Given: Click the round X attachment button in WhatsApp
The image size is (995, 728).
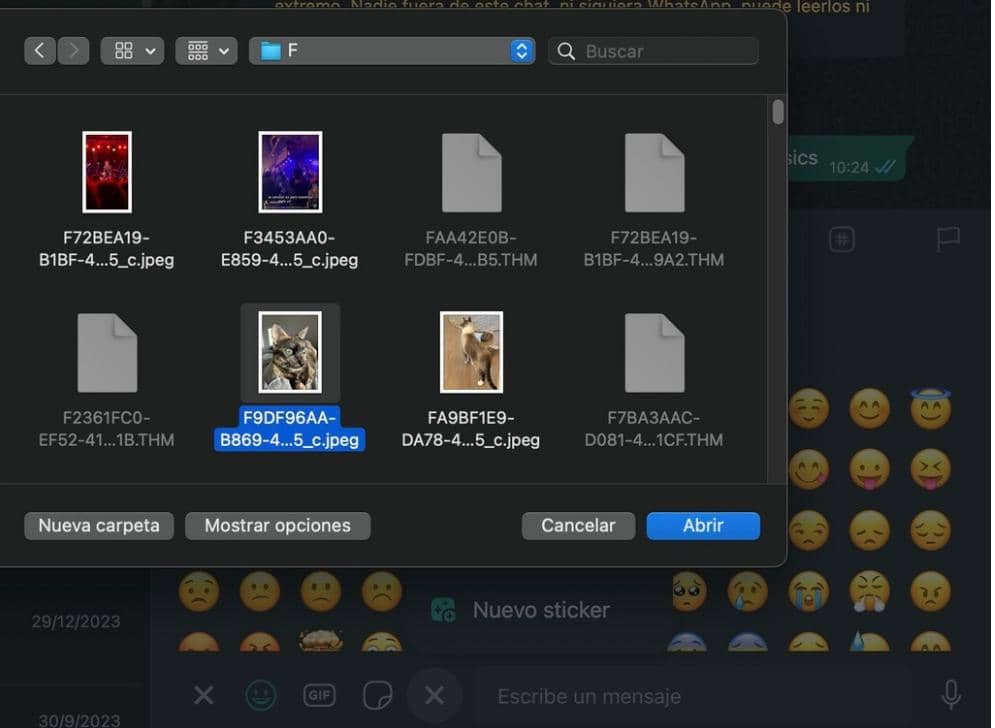Looking at the screenshot, I should [x=435, y=696].
